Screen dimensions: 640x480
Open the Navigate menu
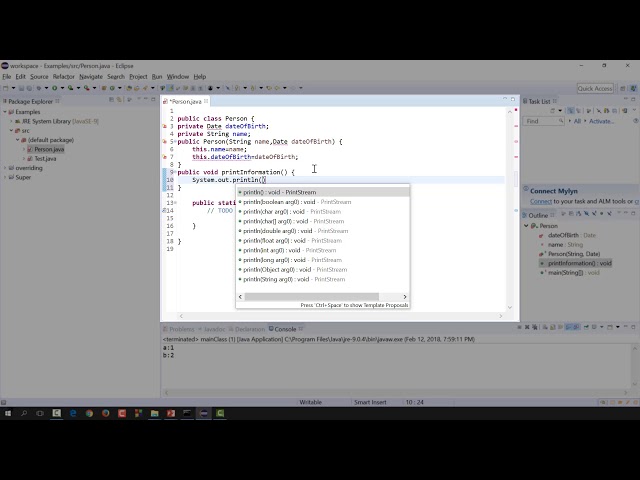91,77
